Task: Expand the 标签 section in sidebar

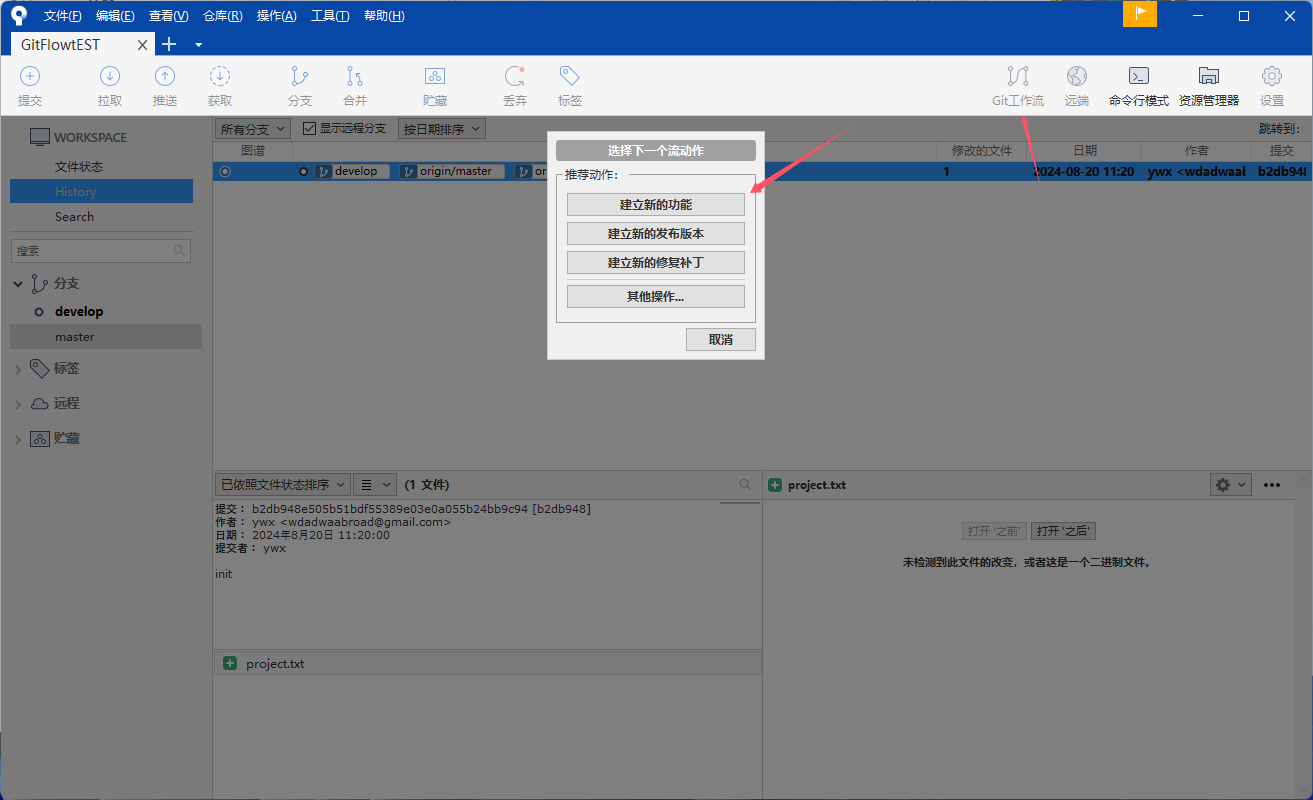Action: [18, 369]
